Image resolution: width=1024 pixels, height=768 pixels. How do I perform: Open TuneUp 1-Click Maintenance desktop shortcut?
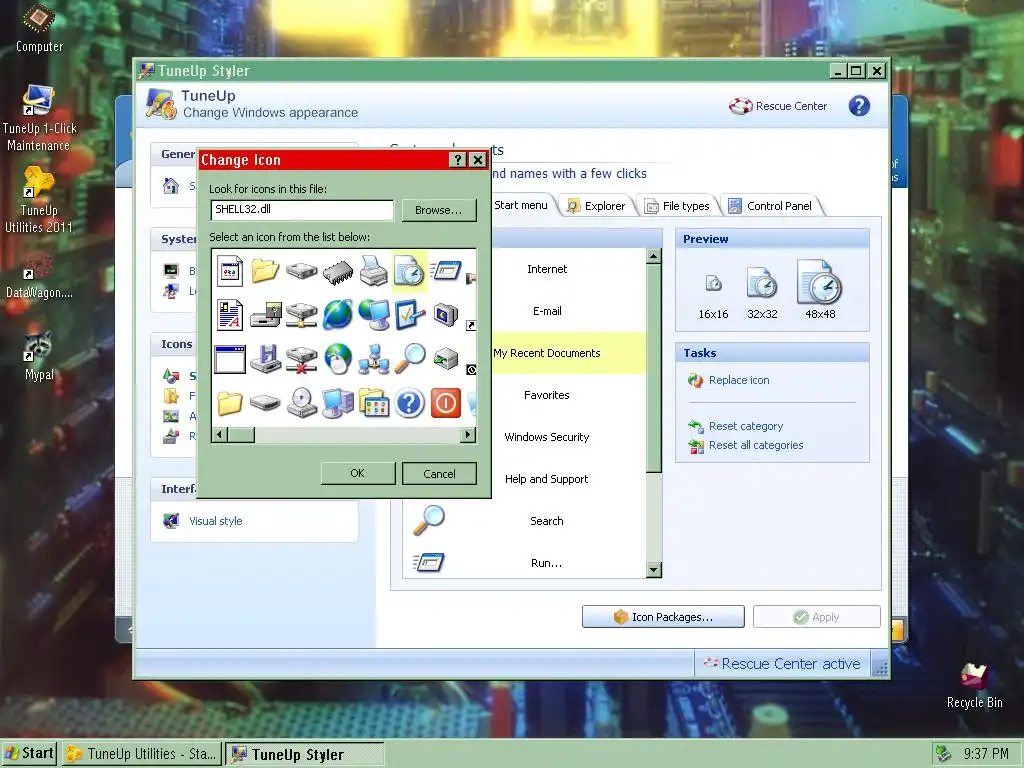click(x=39, y=119)
